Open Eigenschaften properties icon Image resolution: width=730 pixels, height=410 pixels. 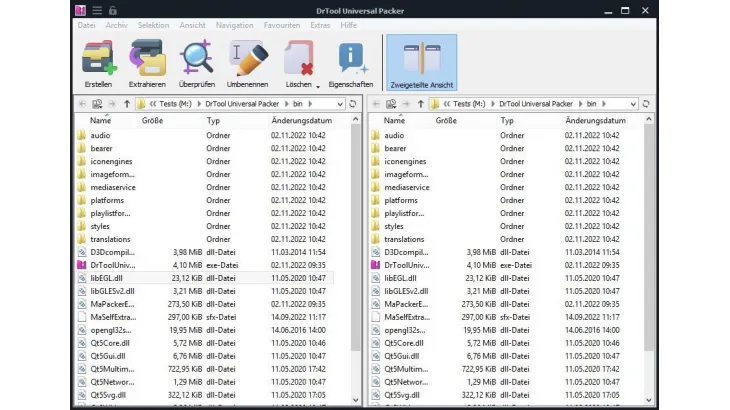point(350,60)
